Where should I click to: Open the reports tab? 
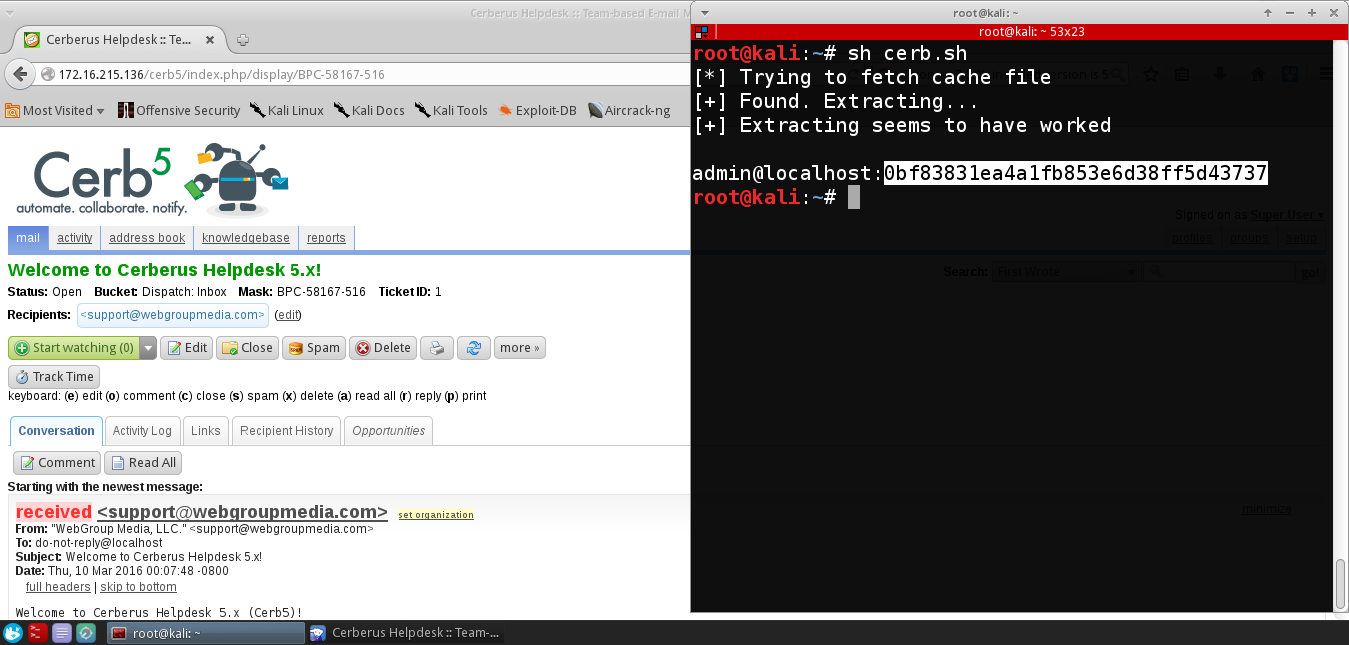[x=326, y=238]
